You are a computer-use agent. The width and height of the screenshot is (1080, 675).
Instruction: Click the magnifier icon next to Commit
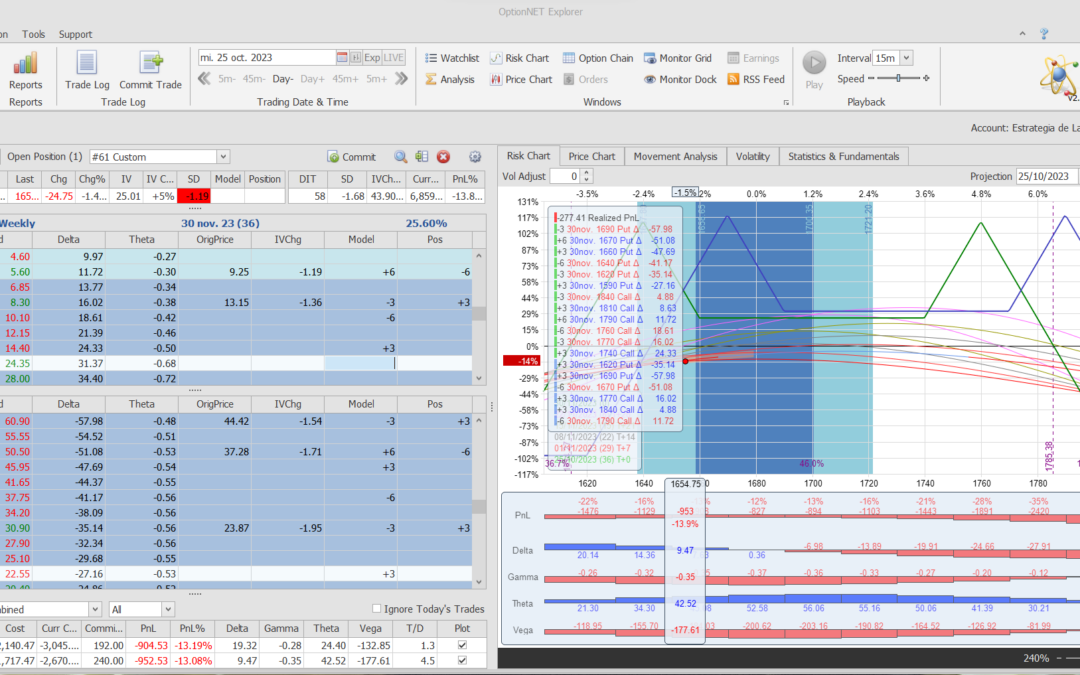(400, 157)
